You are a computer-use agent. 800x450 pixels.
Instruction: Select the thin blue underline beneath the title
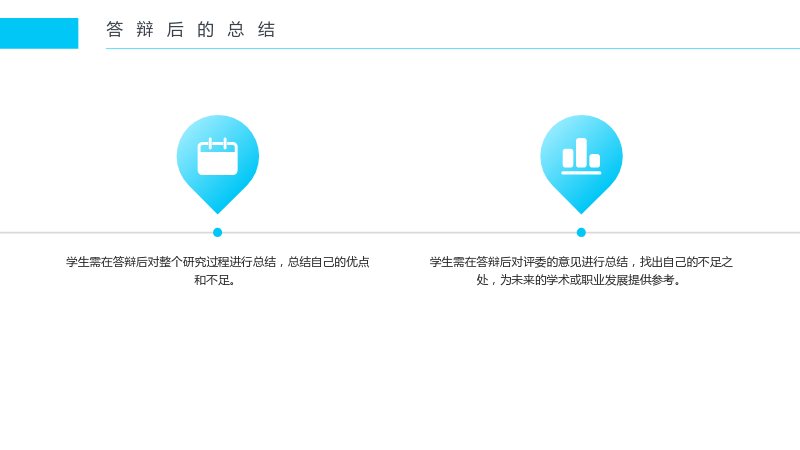click(x=453, y=48)
